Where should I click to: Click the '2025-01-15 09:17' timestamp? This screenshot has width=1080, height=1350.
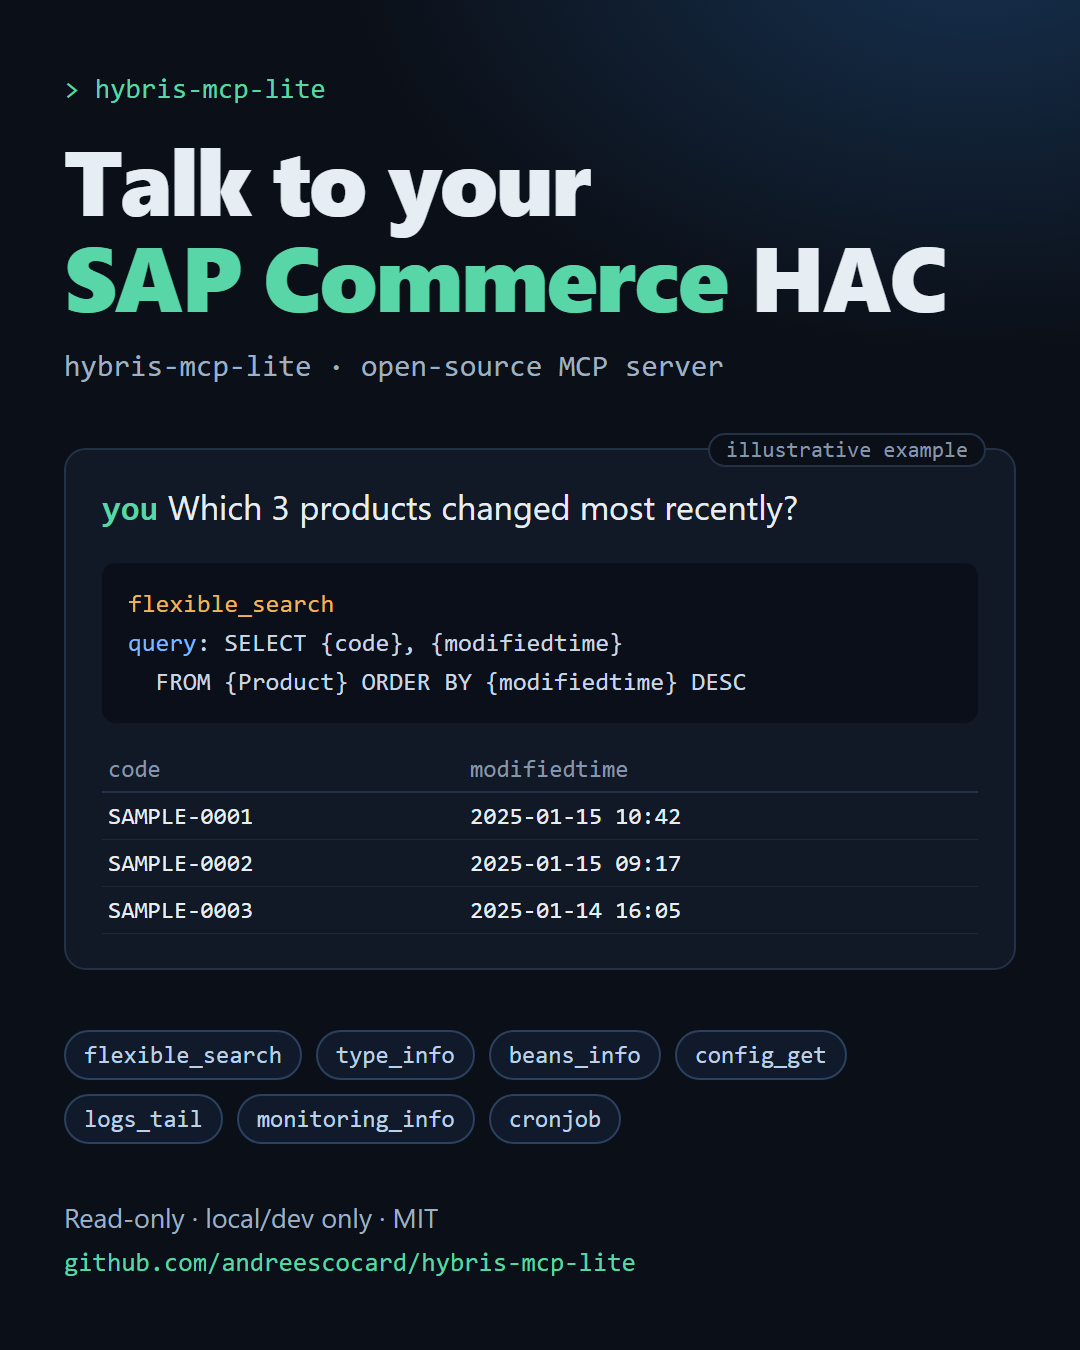point(575,863)
